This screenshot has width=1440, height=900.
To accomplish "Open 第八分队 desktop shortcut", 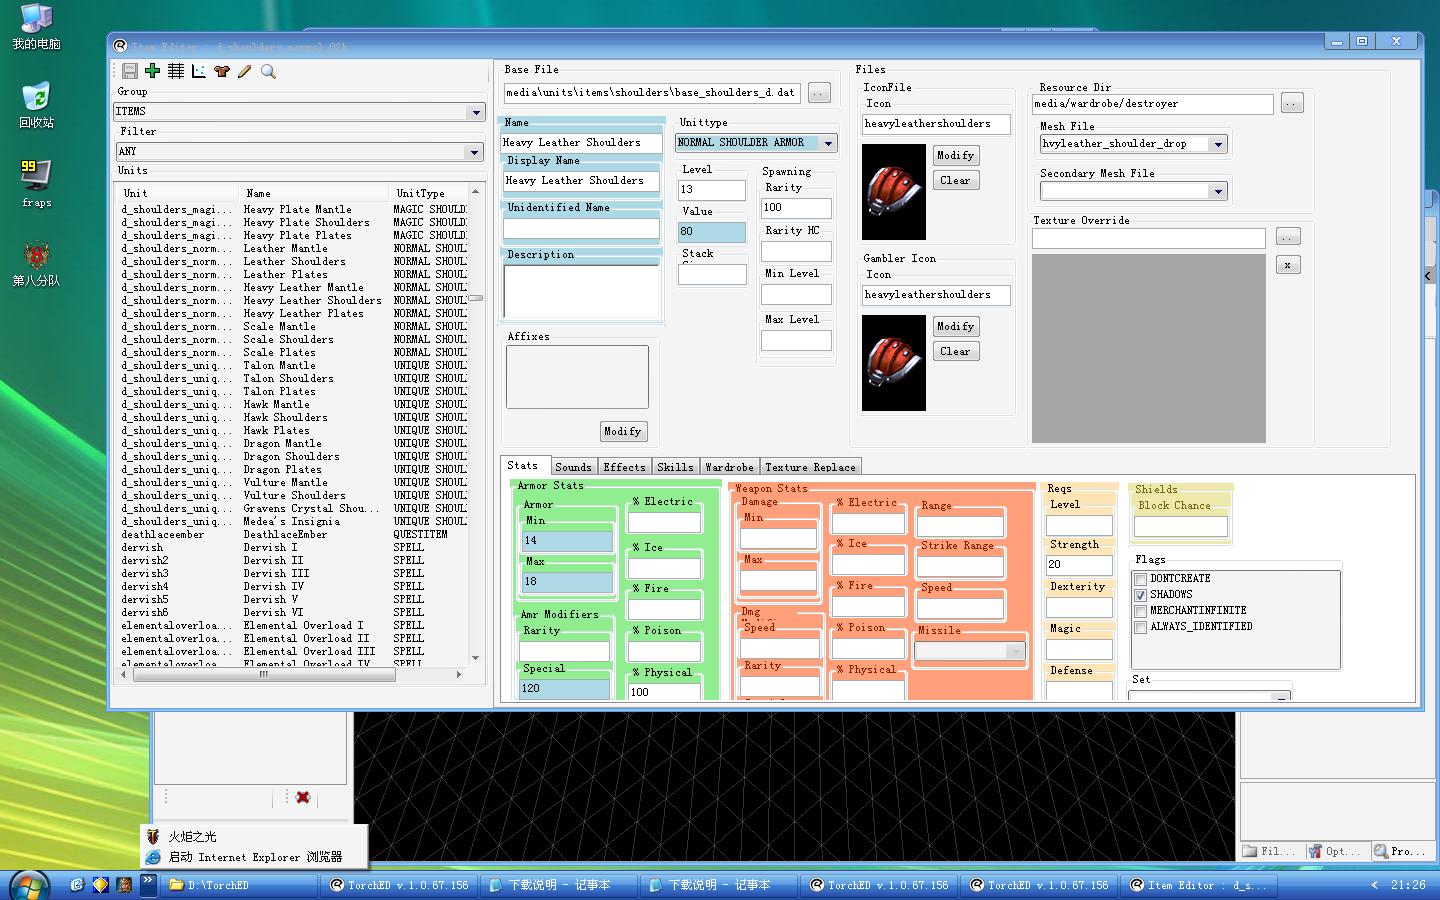I will (36, 263).
